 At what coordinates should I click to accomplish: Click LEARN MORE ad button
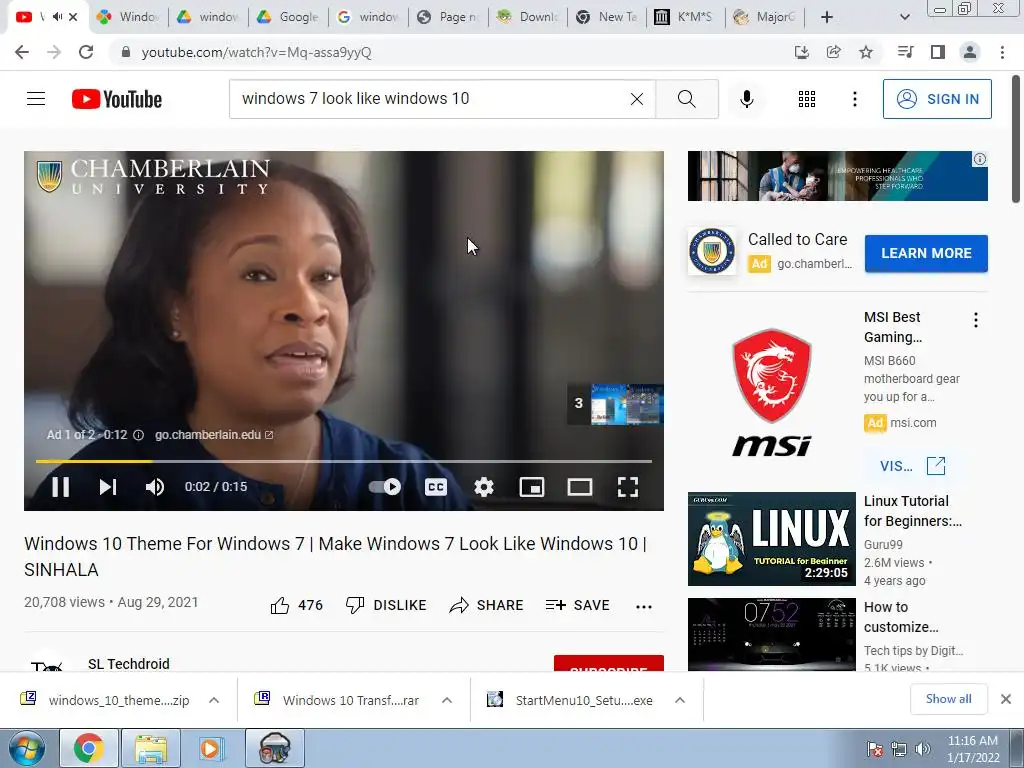pyautogui.click(x=926, y=253)
